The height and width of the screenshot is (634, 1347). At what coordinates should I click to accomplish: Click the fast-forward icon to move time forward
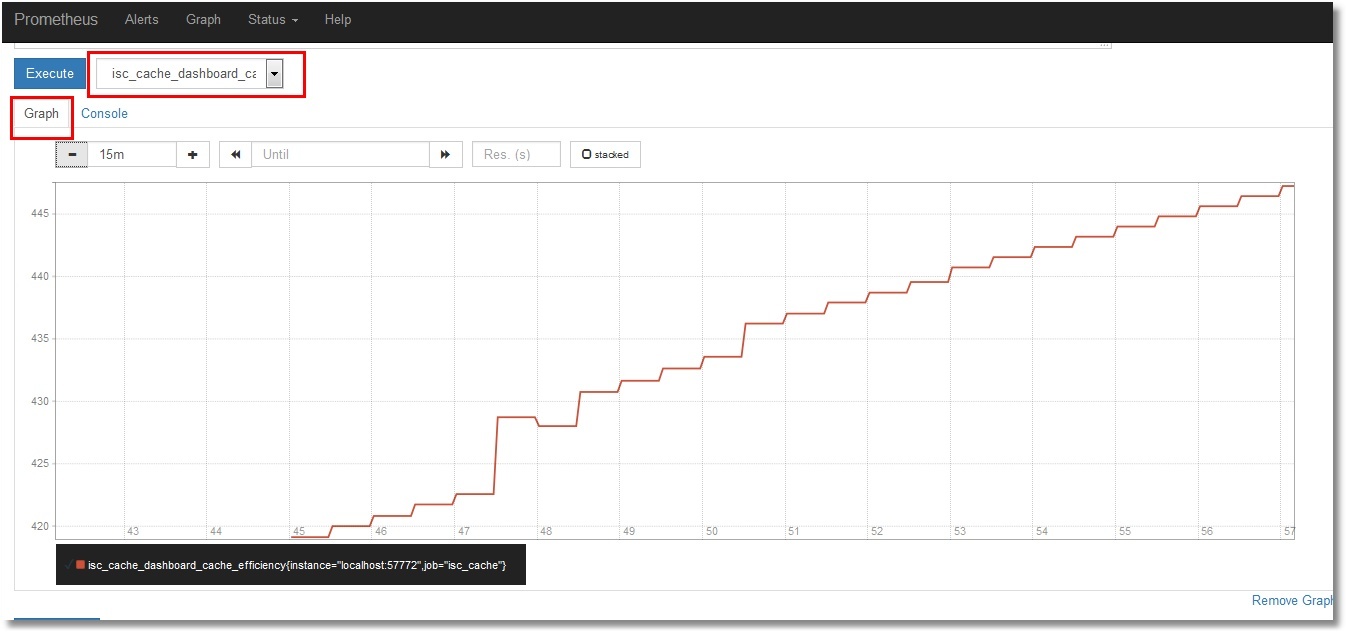point(445,155)
